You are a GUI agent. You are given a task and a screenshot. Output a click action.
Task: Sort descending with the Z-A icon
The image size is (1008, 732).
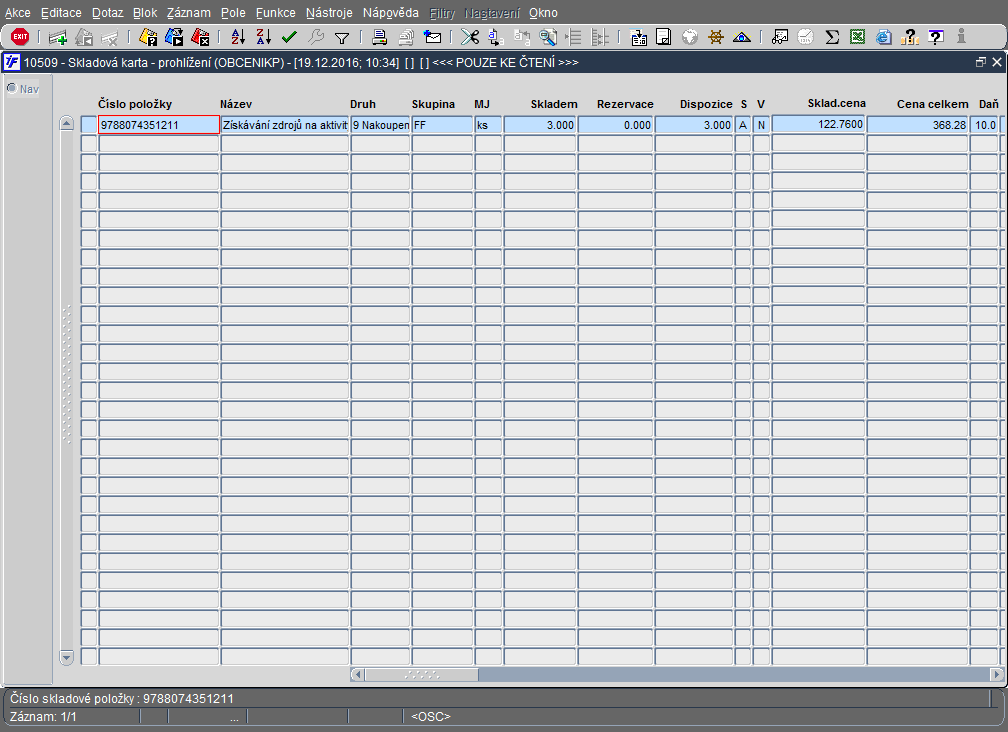264,37
